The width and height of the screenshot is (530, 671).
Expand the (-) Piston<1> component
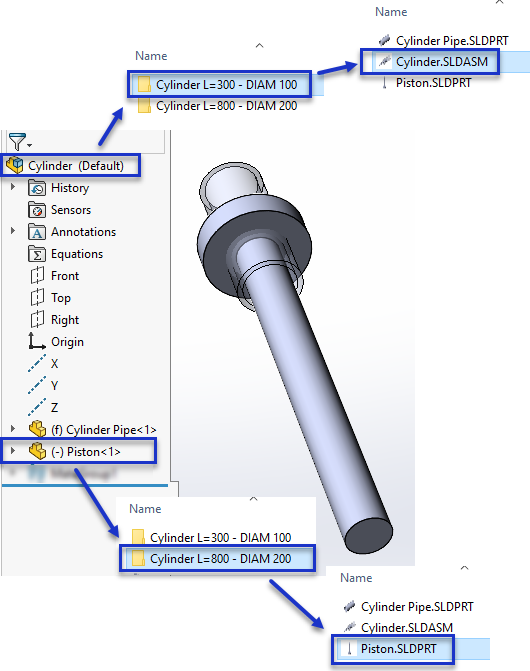13,451
